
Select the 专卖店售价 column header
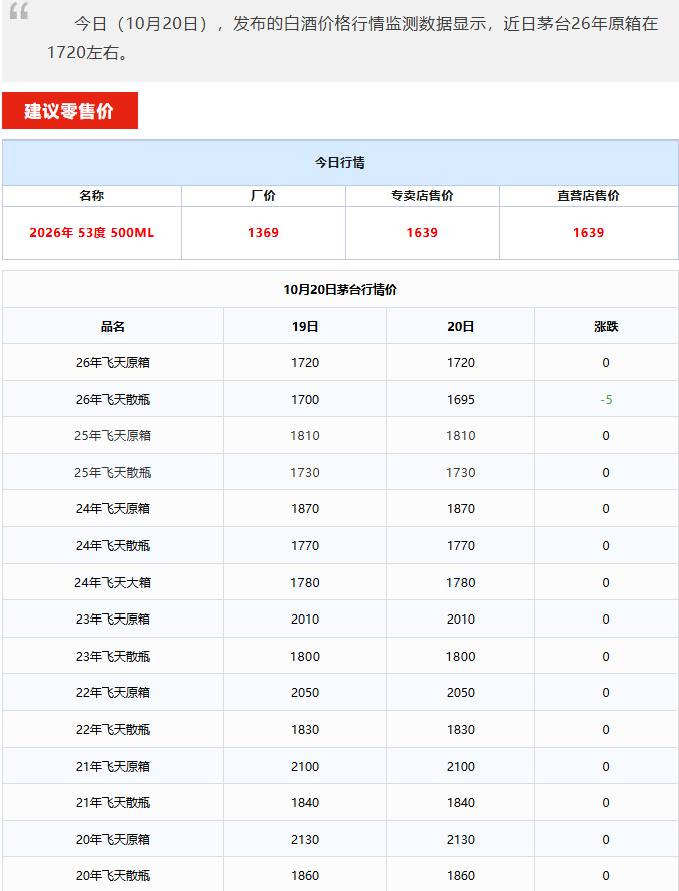click(x=422, y=196)
